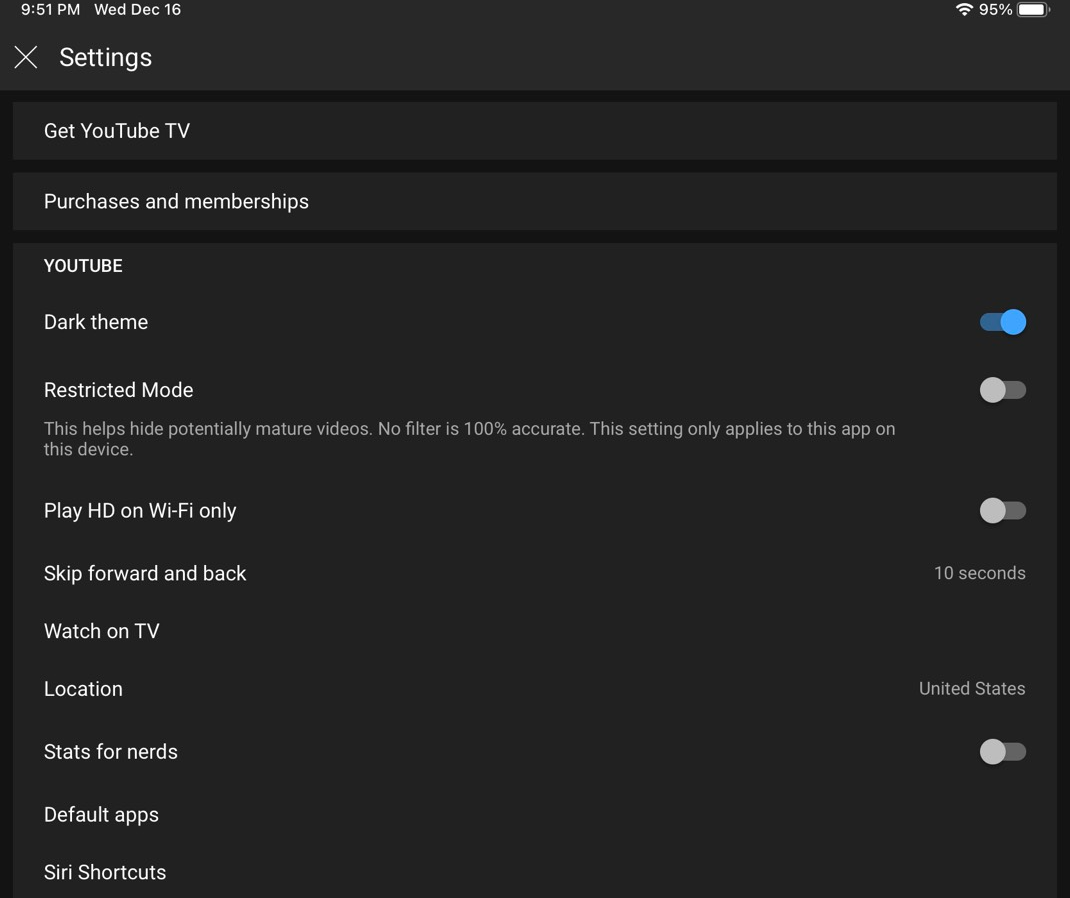Click the United States value text
Screen dimensions: 1070x898
coord(971,688)
